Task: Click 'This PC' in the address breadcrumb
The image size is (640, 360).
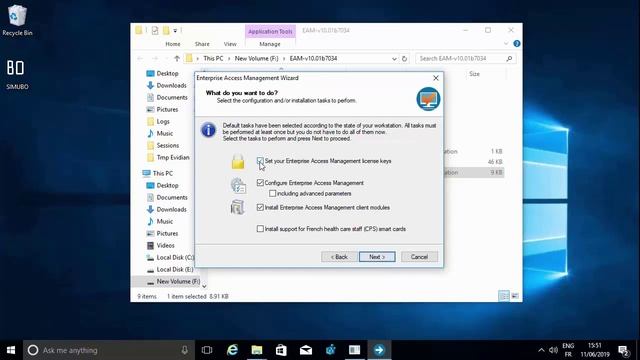Action: click(213, 58)
